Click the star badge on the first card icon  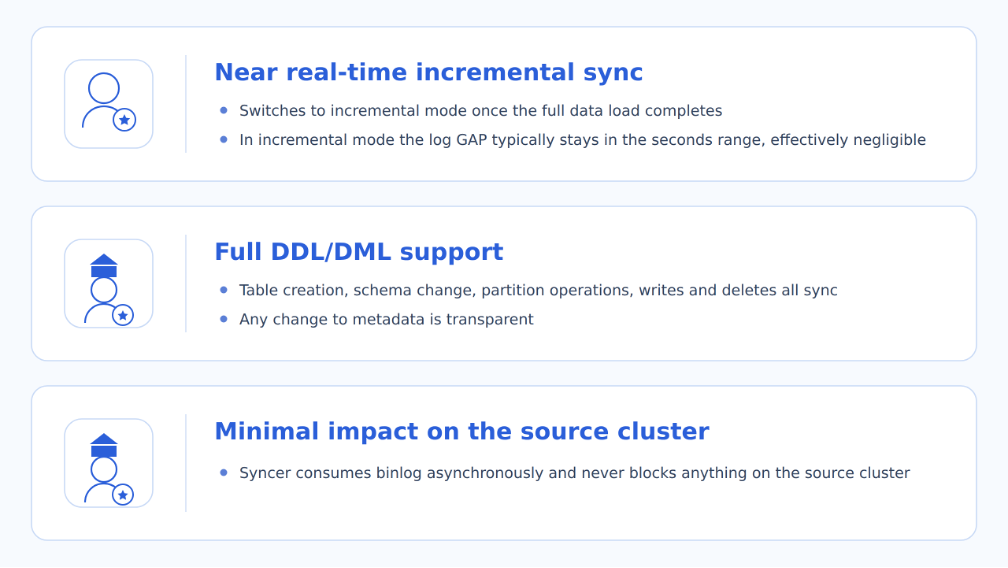click(x=124, y=120)
